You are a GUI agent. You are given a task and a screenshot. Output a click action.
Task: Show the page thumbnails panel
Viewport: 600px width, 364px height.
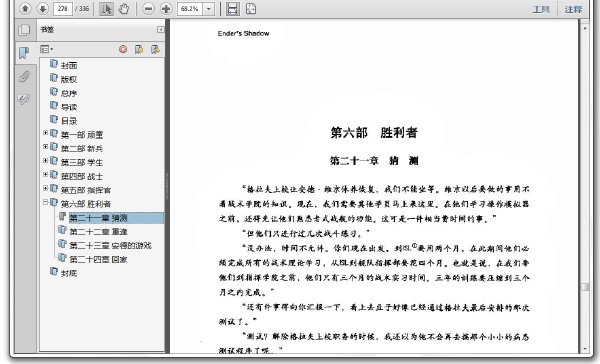tap(24, 30)
